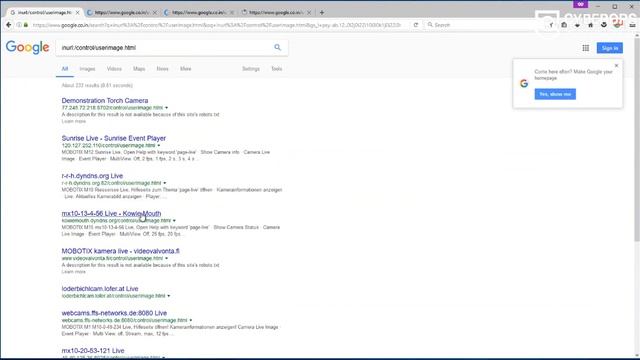Viewport: 640px width, 360px height.
Task: Click the bookmarks library icon in toolbar
Action: click(x=564, y=25)
